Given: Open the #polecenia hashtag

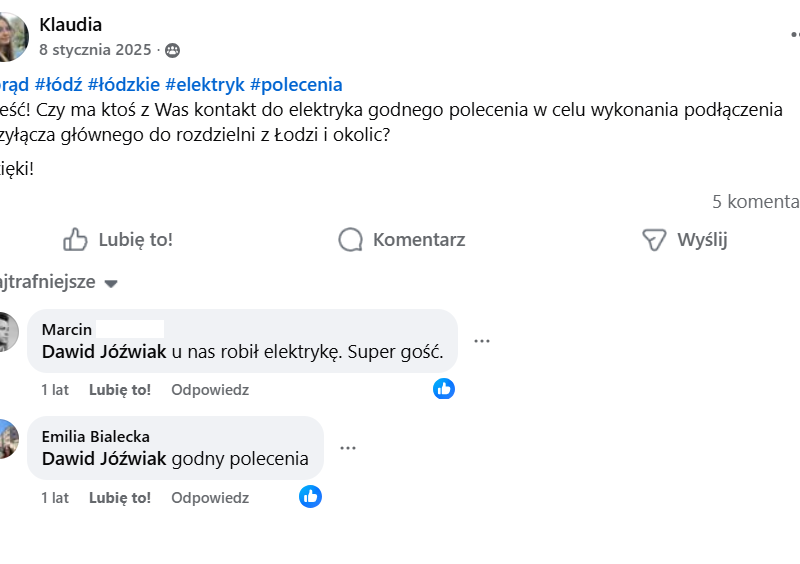Looking at the screenshot, I should [x=296, y=85].
